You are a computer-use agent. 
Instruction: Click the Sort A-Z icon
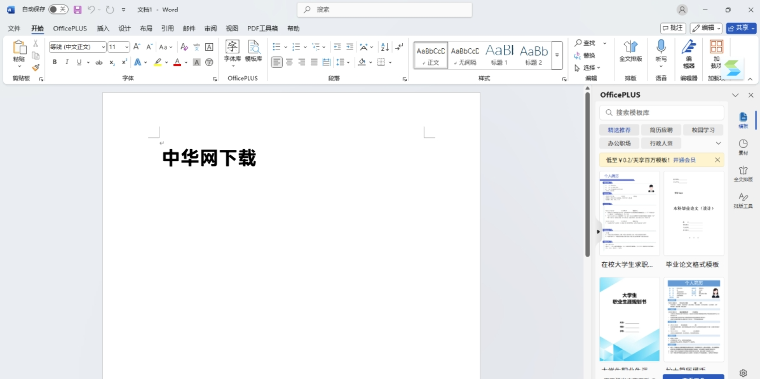pos(385,47)
